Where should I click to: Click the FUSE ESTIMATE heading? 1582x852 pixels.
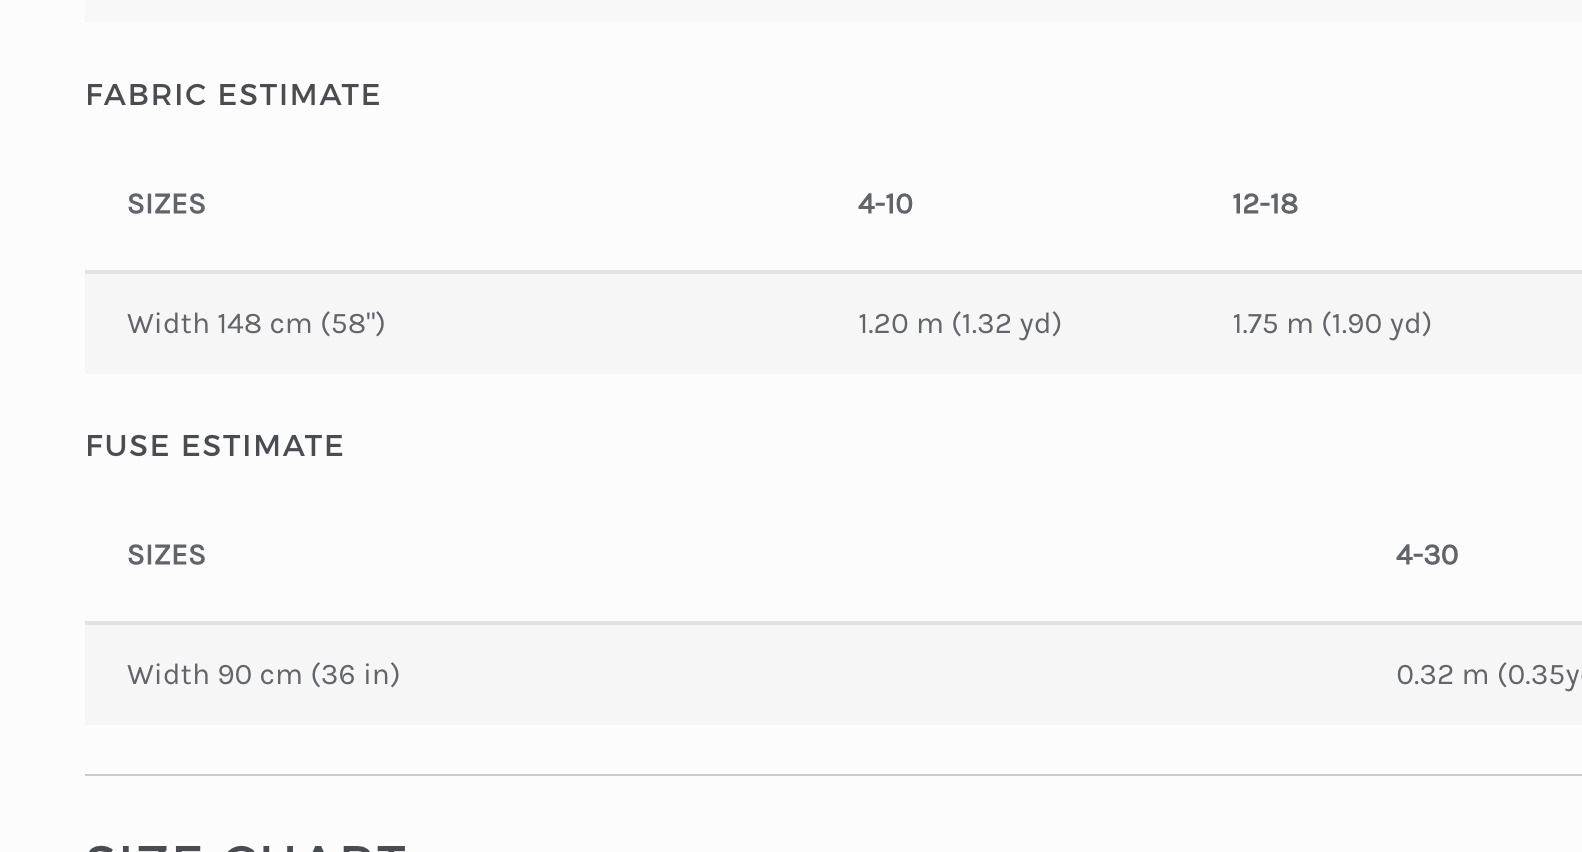(215, 446)
